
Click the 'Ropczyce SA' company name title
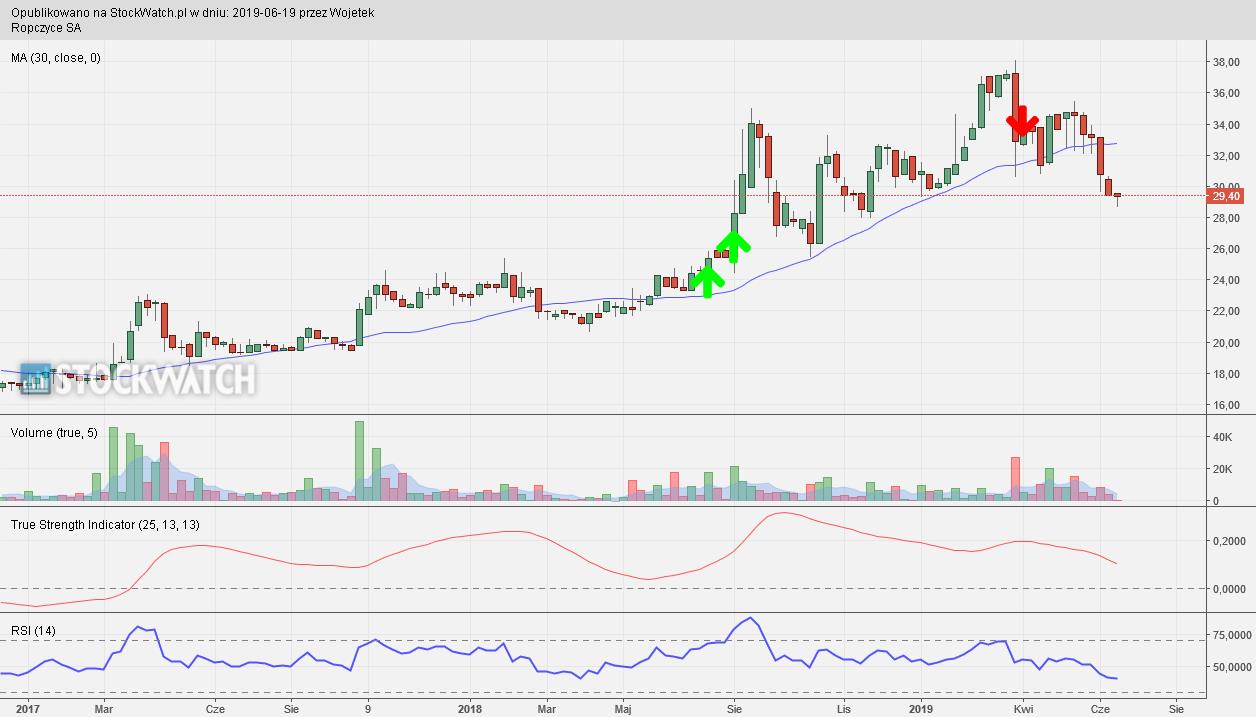[x=46, y=28]
